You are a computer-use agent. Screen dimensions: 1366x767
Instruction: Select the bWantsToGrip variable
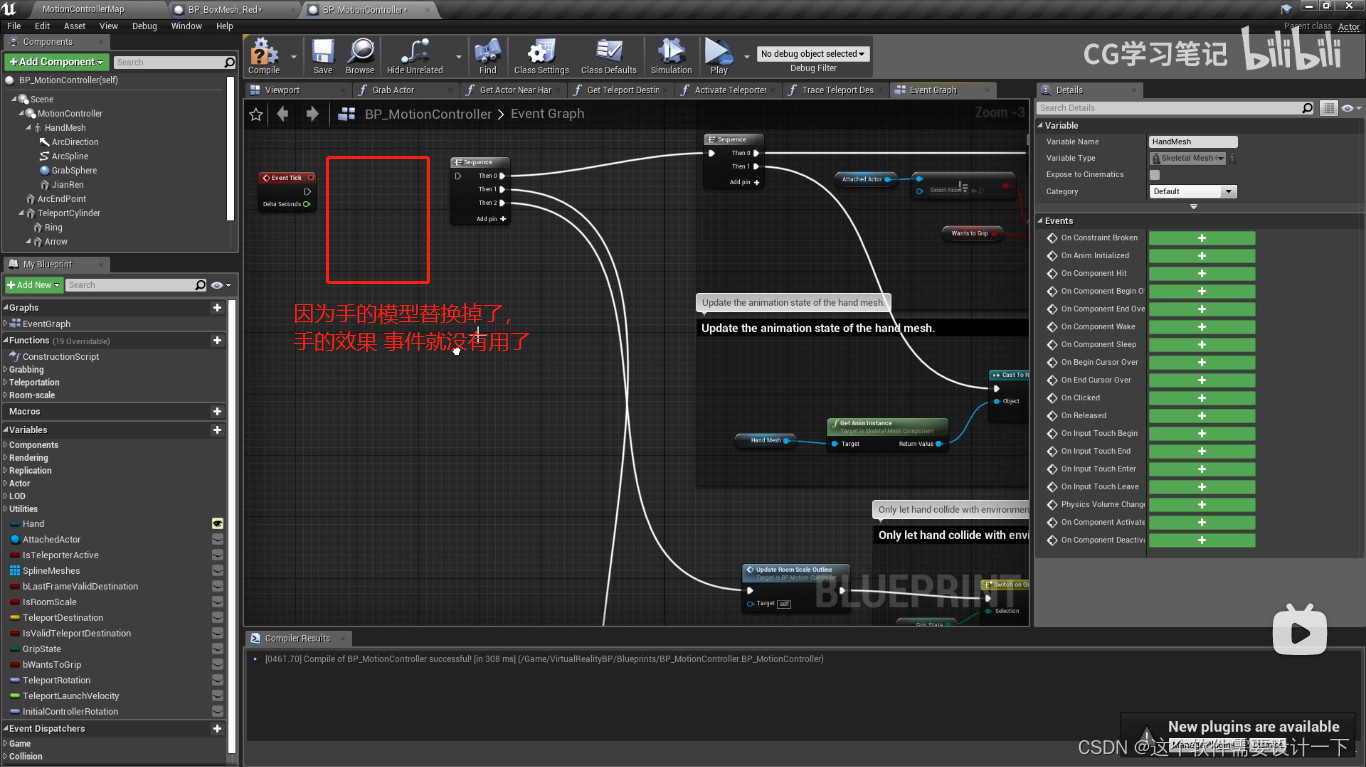point(52,665)
